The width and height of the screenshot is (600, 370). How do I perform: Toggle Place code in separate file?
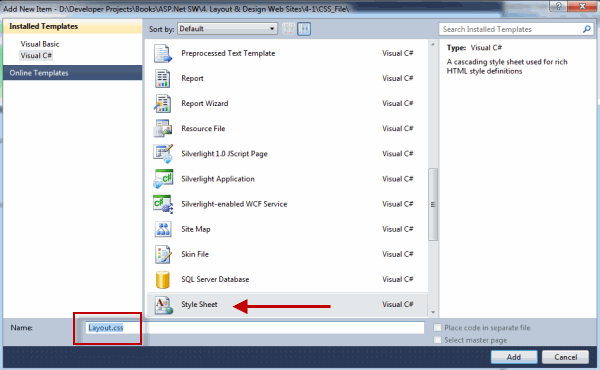pos(437,328)
